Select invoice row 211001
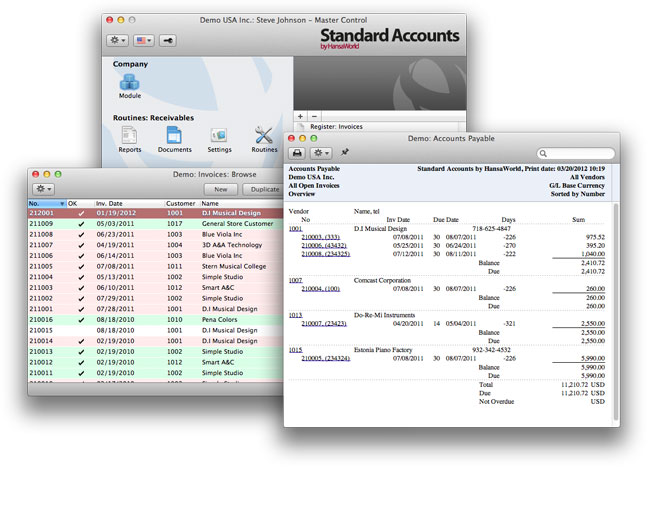This screenshot has height=505, width=650. pyautogui.click(x=155, y=309)
